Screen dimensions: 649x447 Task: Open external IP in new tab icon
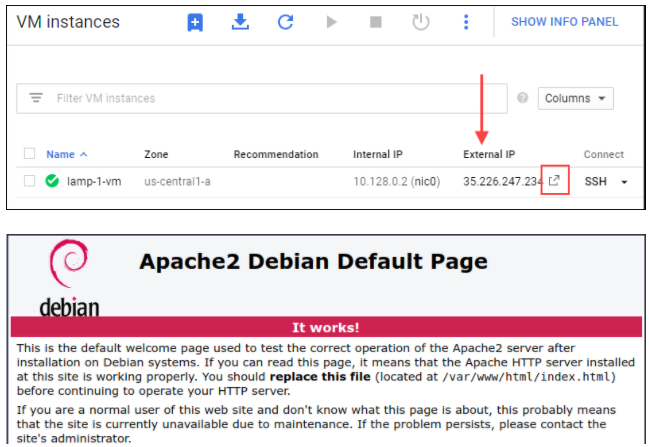pyautogui.click(x=554, y=180)
